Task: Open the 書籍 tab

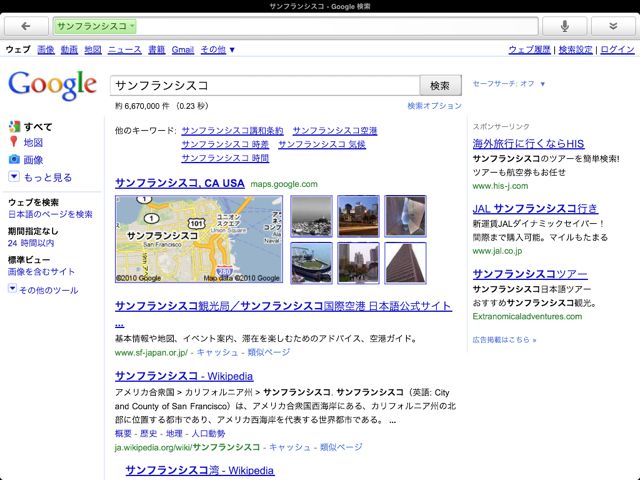Action: 156,50
